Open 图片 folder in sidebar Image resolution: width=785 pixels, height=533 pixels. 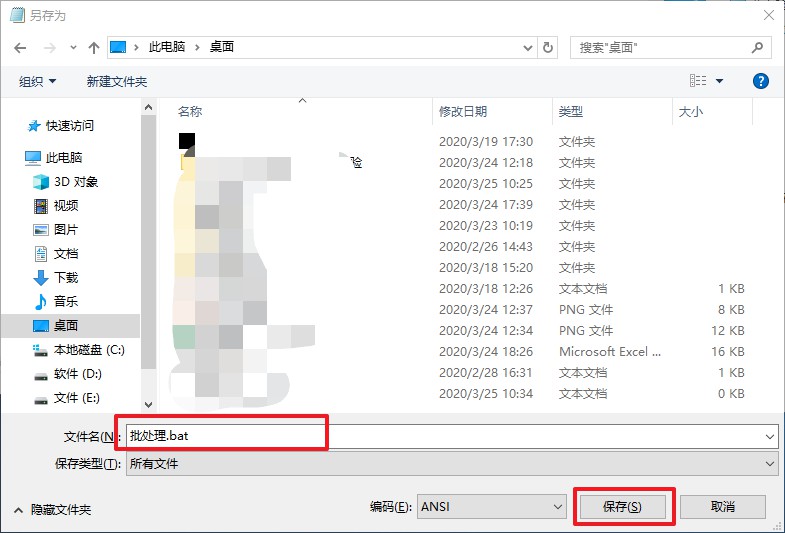click(x=56, y=230)
